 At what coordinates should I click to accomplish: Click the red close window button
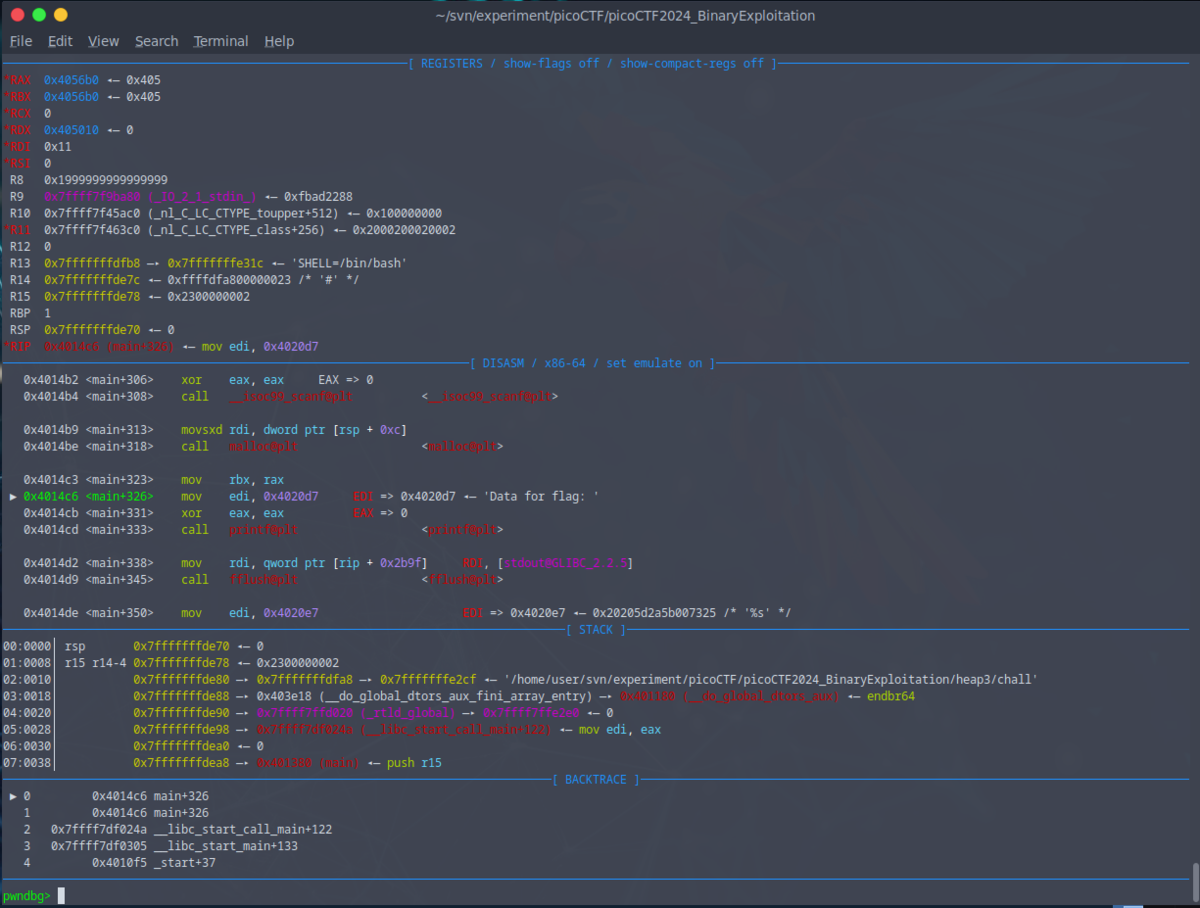(x=17, y=15)
